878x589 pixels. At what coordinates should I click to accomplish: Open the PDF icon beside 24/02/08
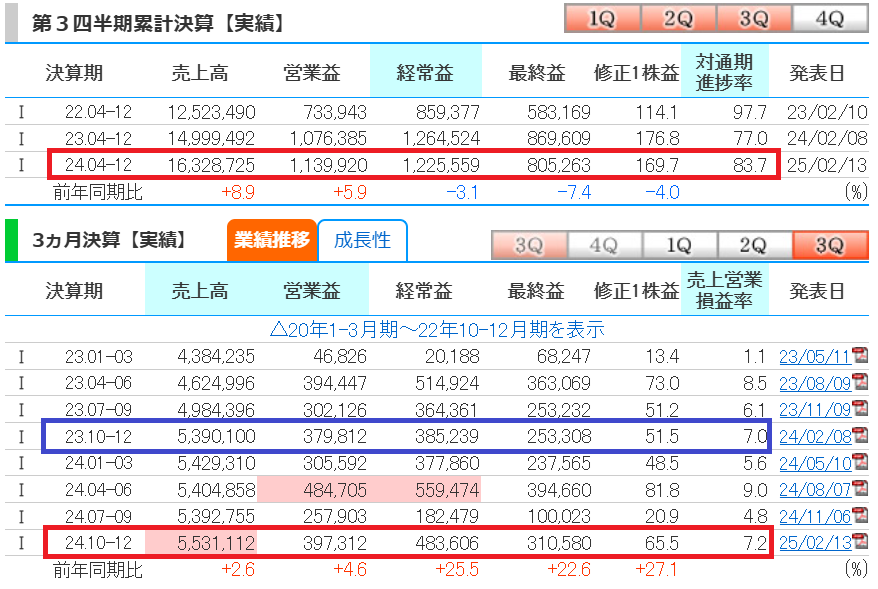[860, 435]
